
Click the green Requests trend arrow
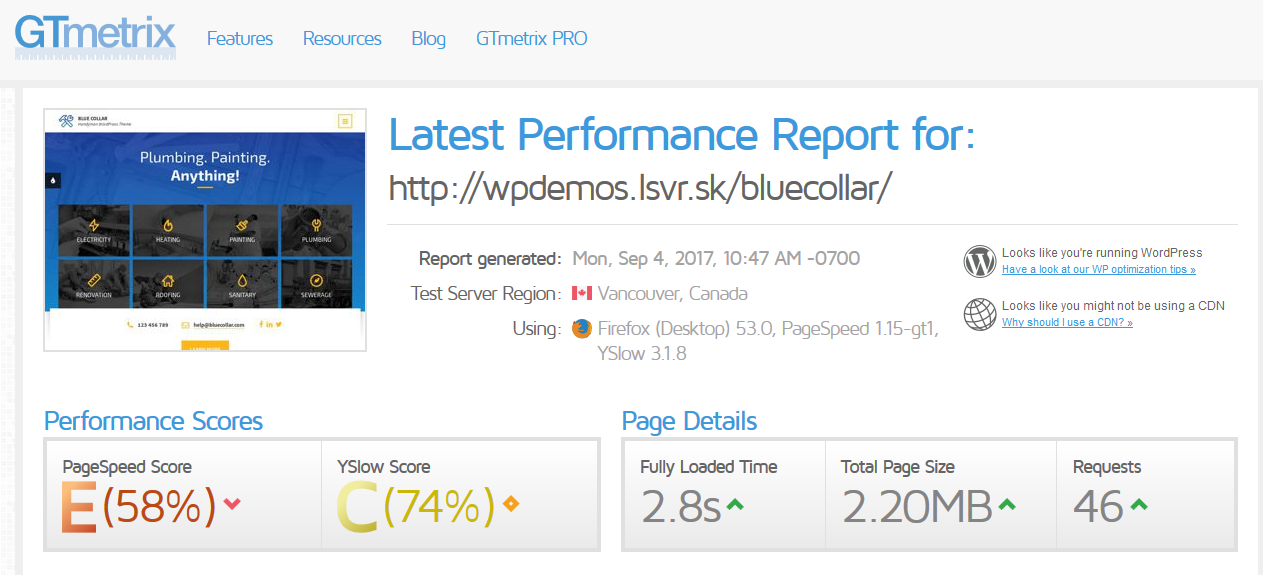[x=1138, y=505]
